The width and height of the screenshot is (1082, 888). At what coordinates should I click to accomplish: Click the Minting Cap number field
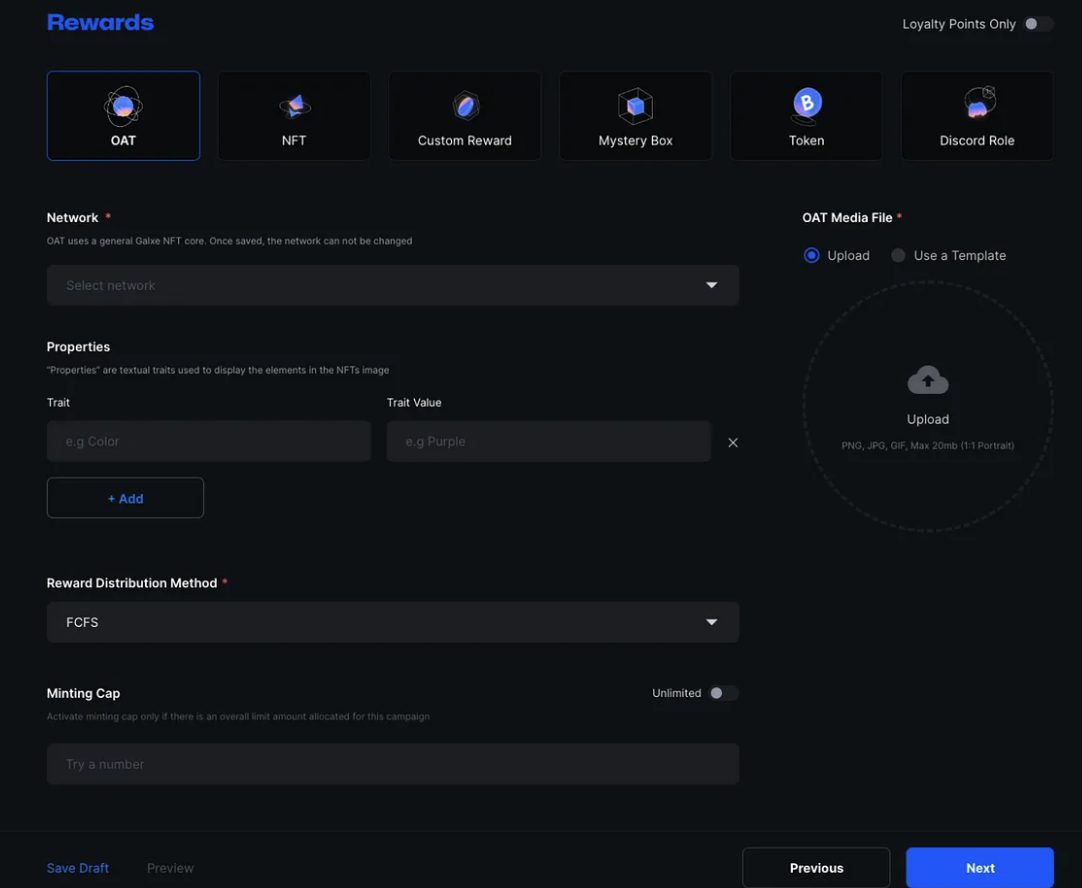tap(393, 764)
